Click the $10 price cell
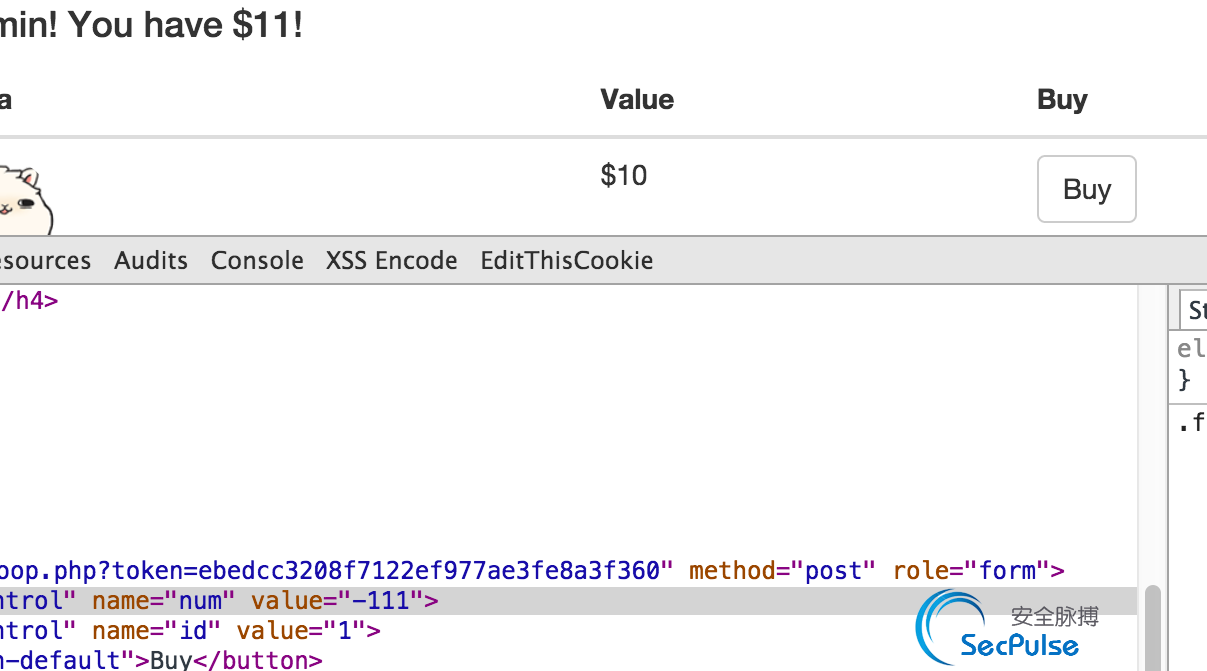1207x671 pixels. (624, 175)
